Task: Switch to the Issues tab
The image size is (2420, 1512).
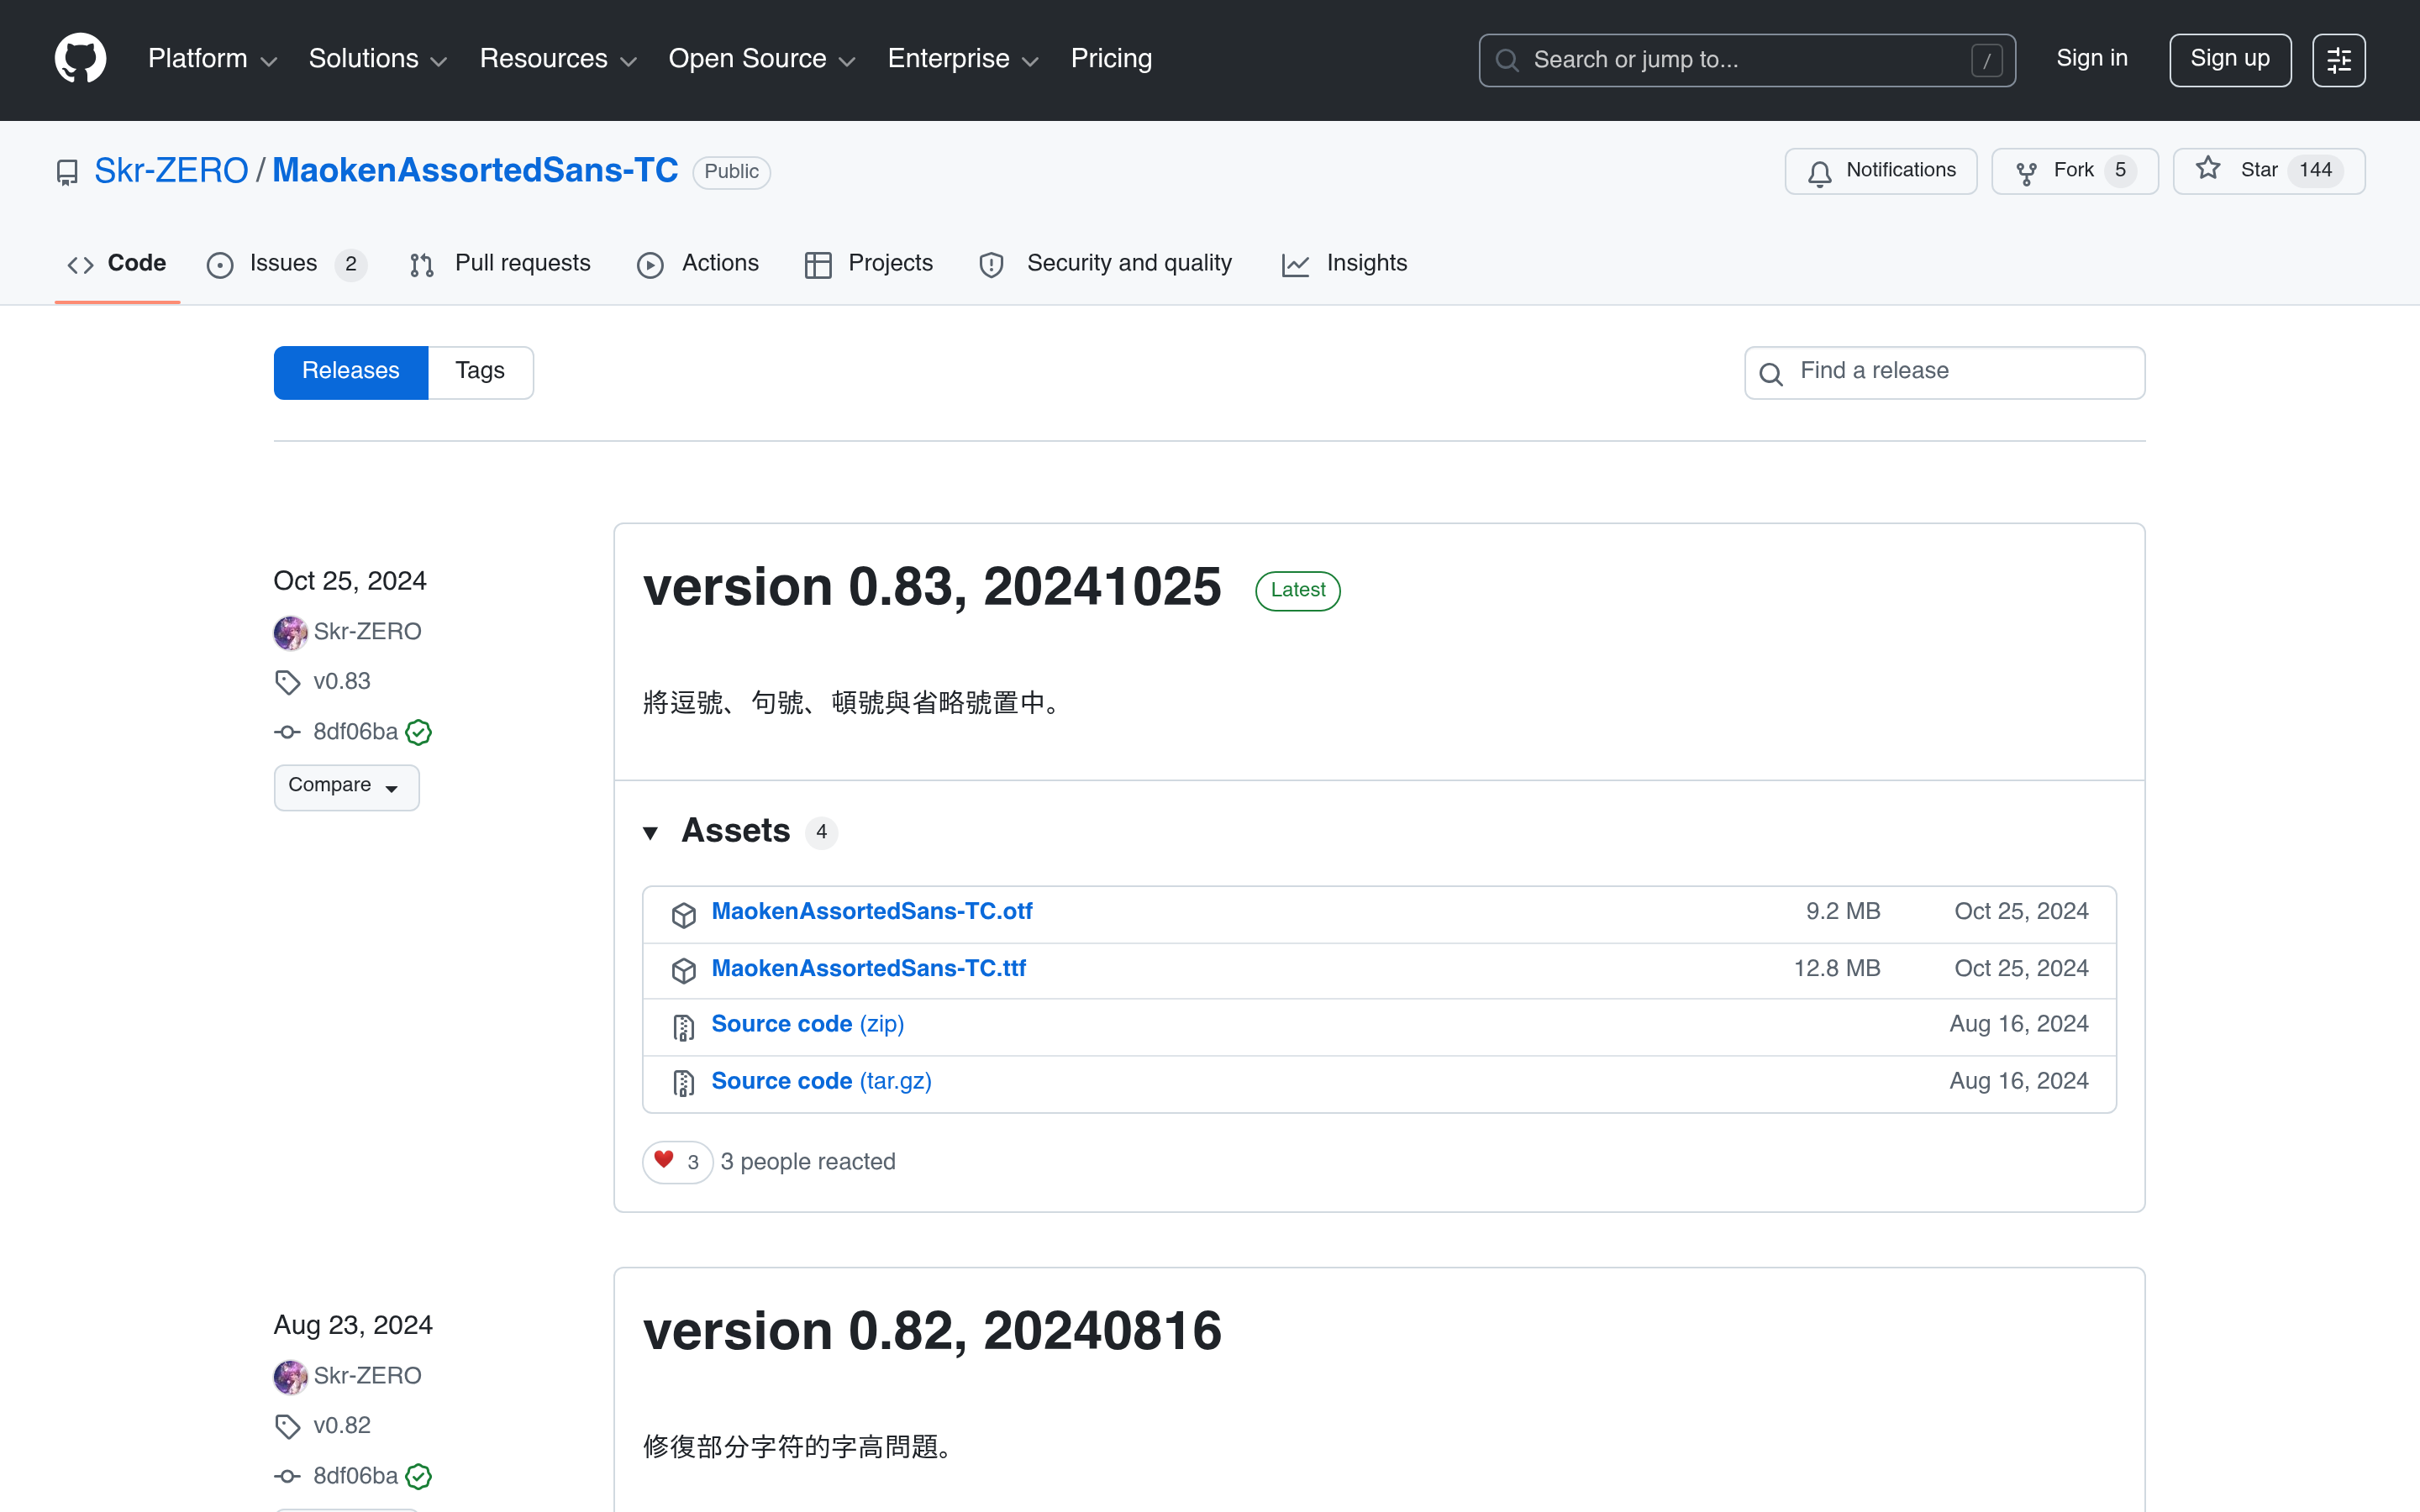Action: [286, 264]
